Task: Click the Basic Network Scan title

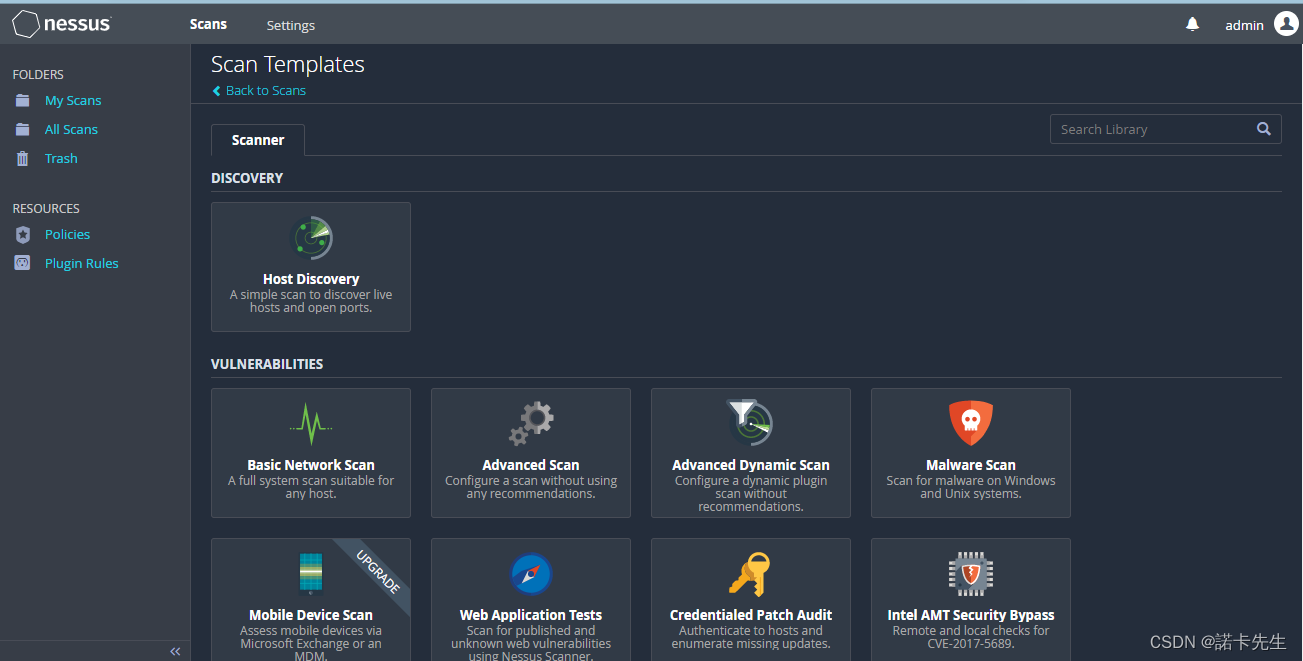Action: click(311, 465)
